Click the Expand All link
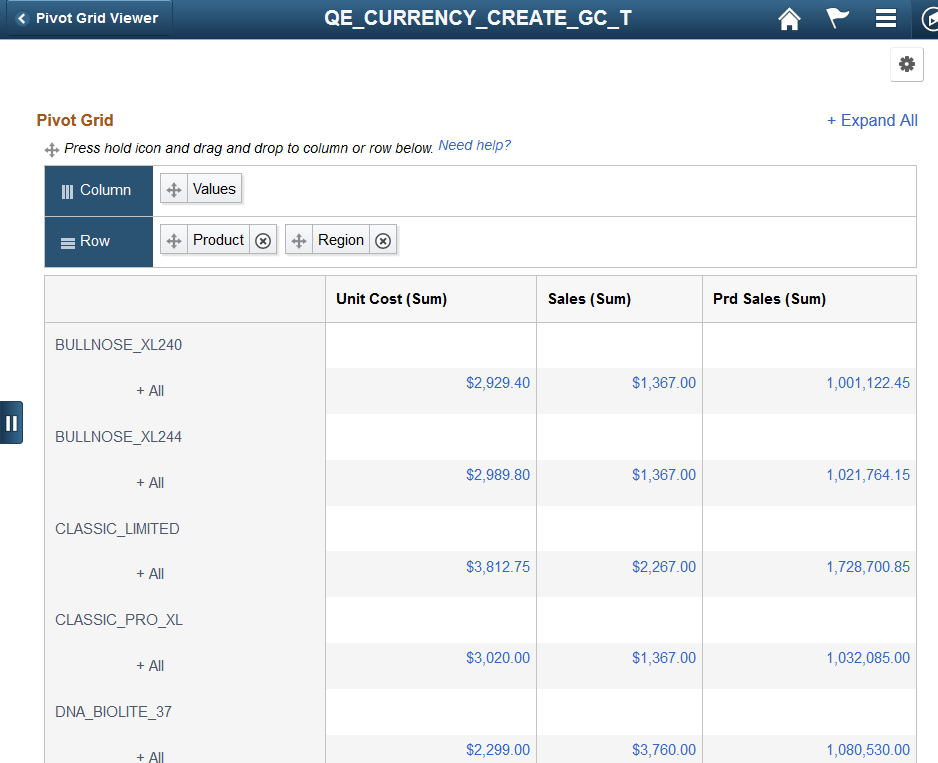 pos(872,120)
